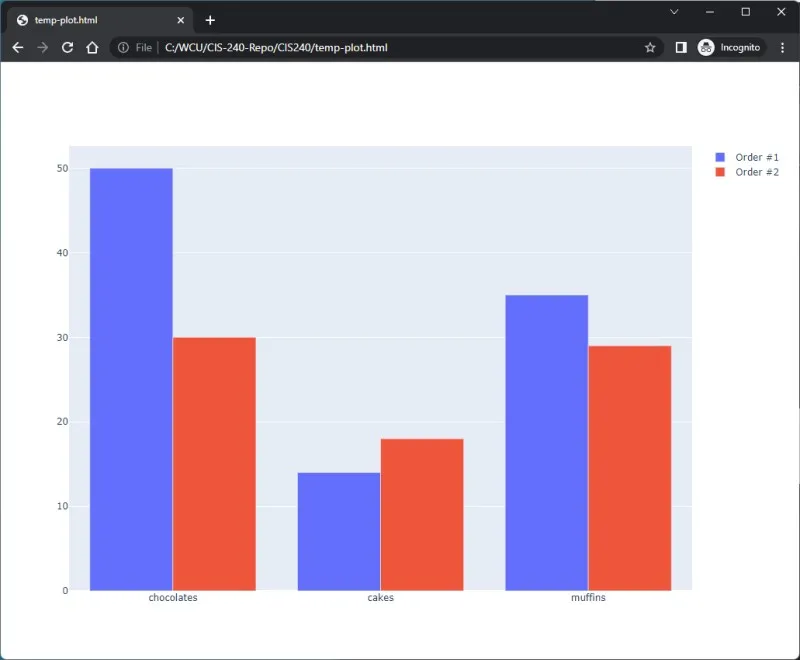Click the browser forward arrow

(42, 47)
